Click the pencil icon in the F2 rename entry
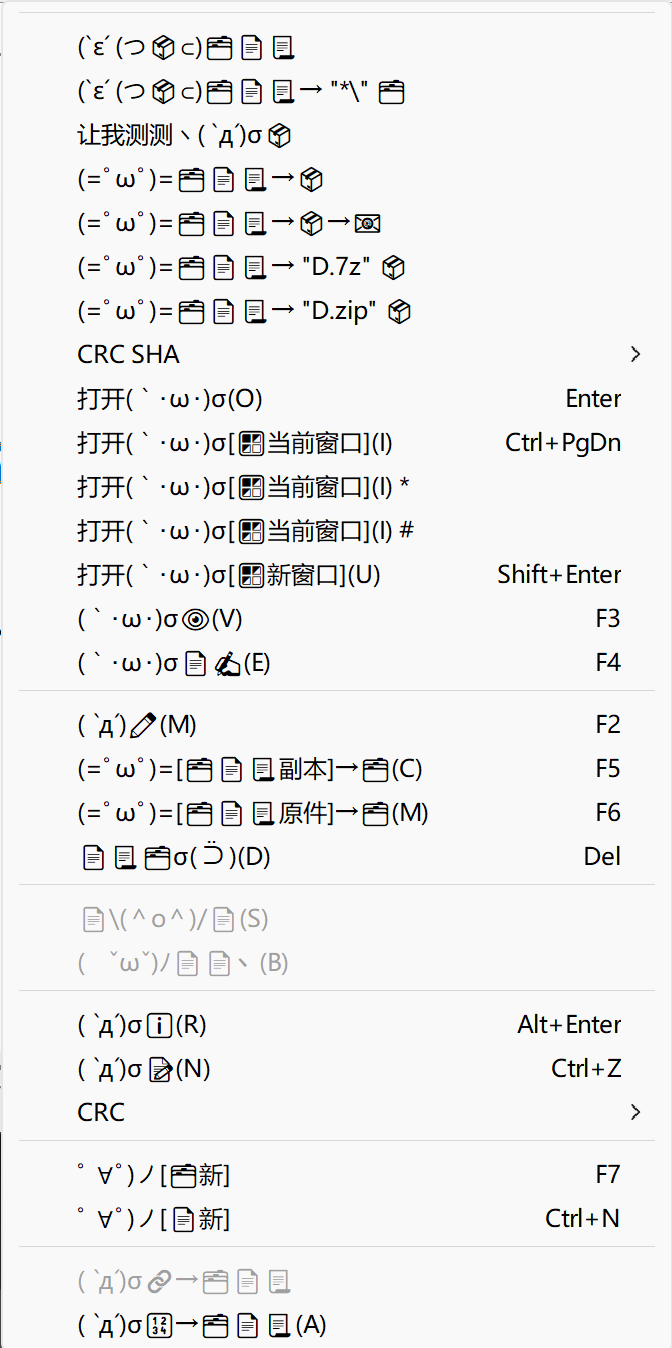Viewport: 672px width, 1348px height. click(144, 724)
